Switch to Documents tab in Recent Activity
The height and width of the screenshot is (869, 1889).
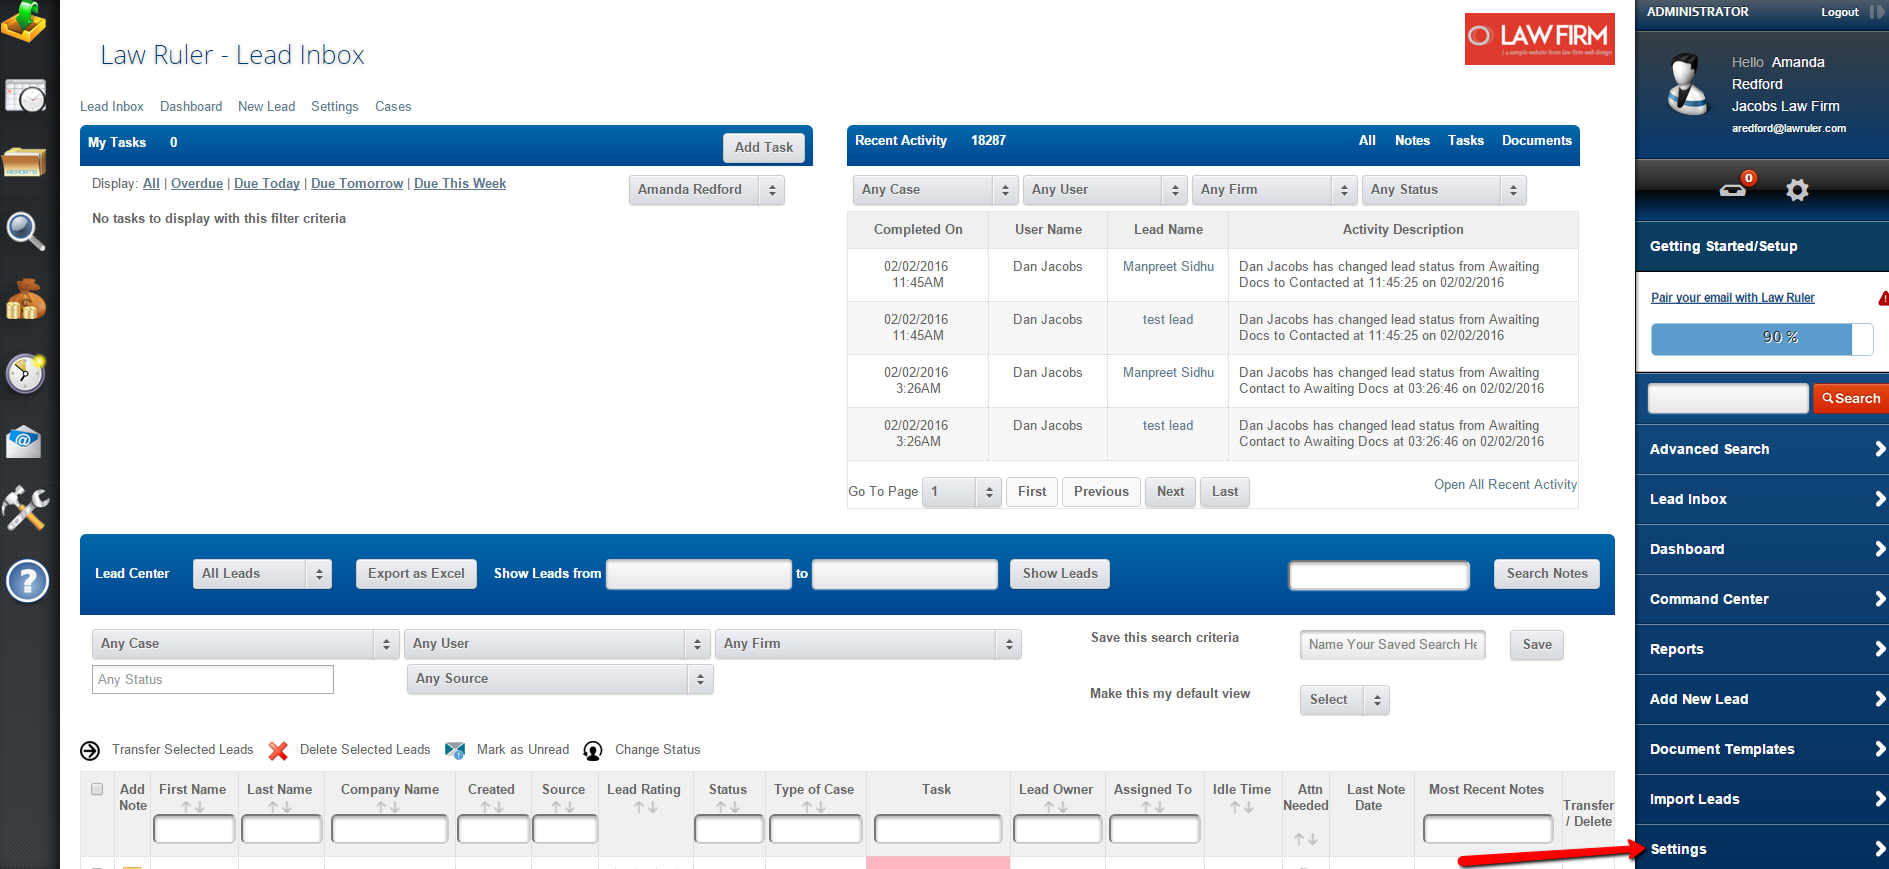[x=1536, y=141]
